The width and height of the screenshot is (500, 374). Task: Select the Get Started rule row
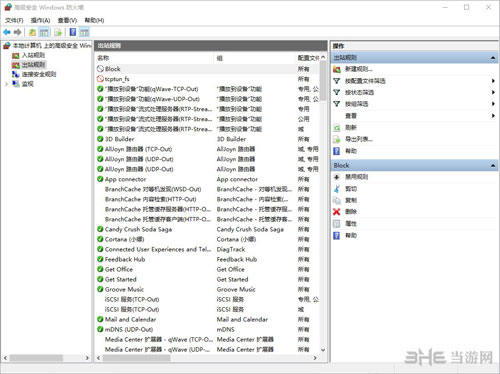[207, 279]
